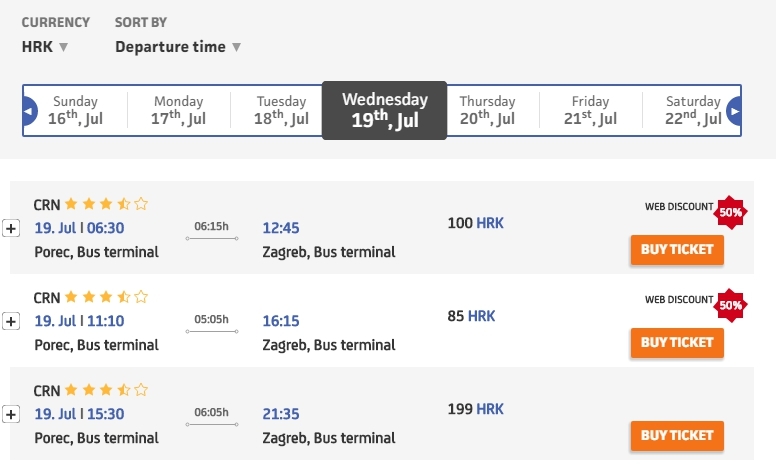Image resolution: width=776 pixels, height=467 pixels.
Task: Click the 50% discount badge on 11:10 trip
Action: [x=730, y=304]
